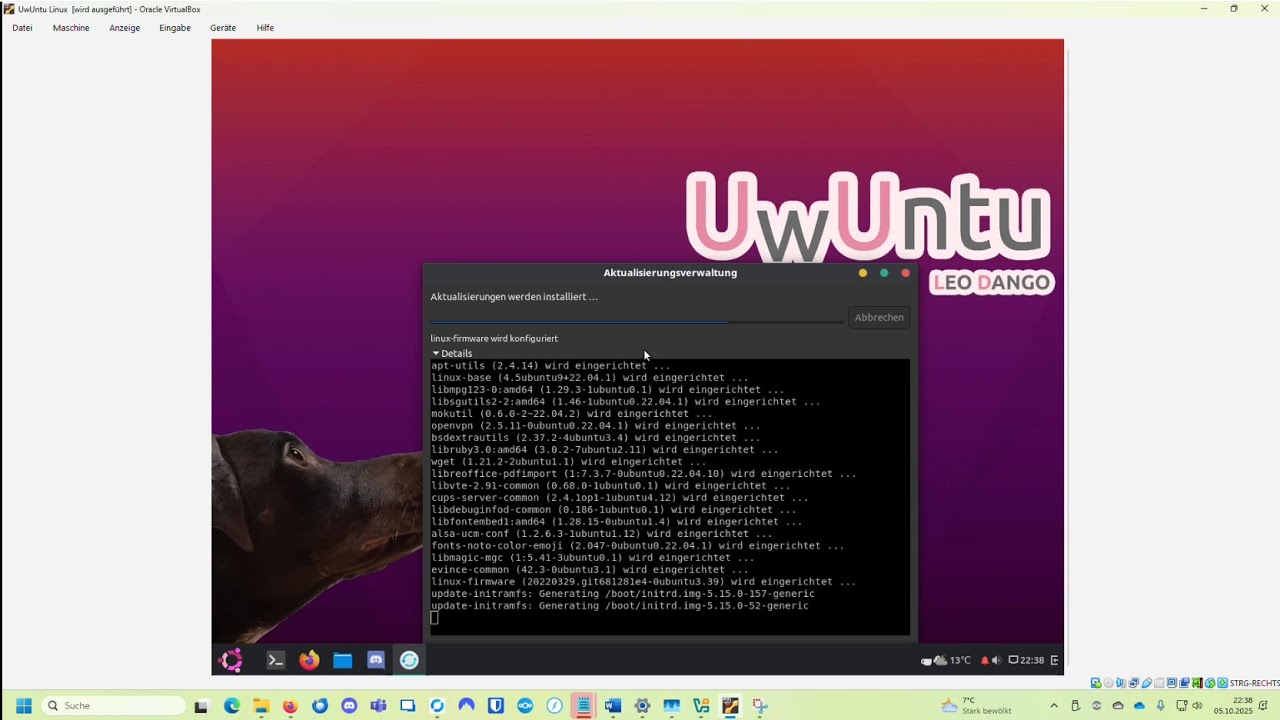Open the Eingabe menu
Viewport: 1280px width, 720px height.
(175, 28)
